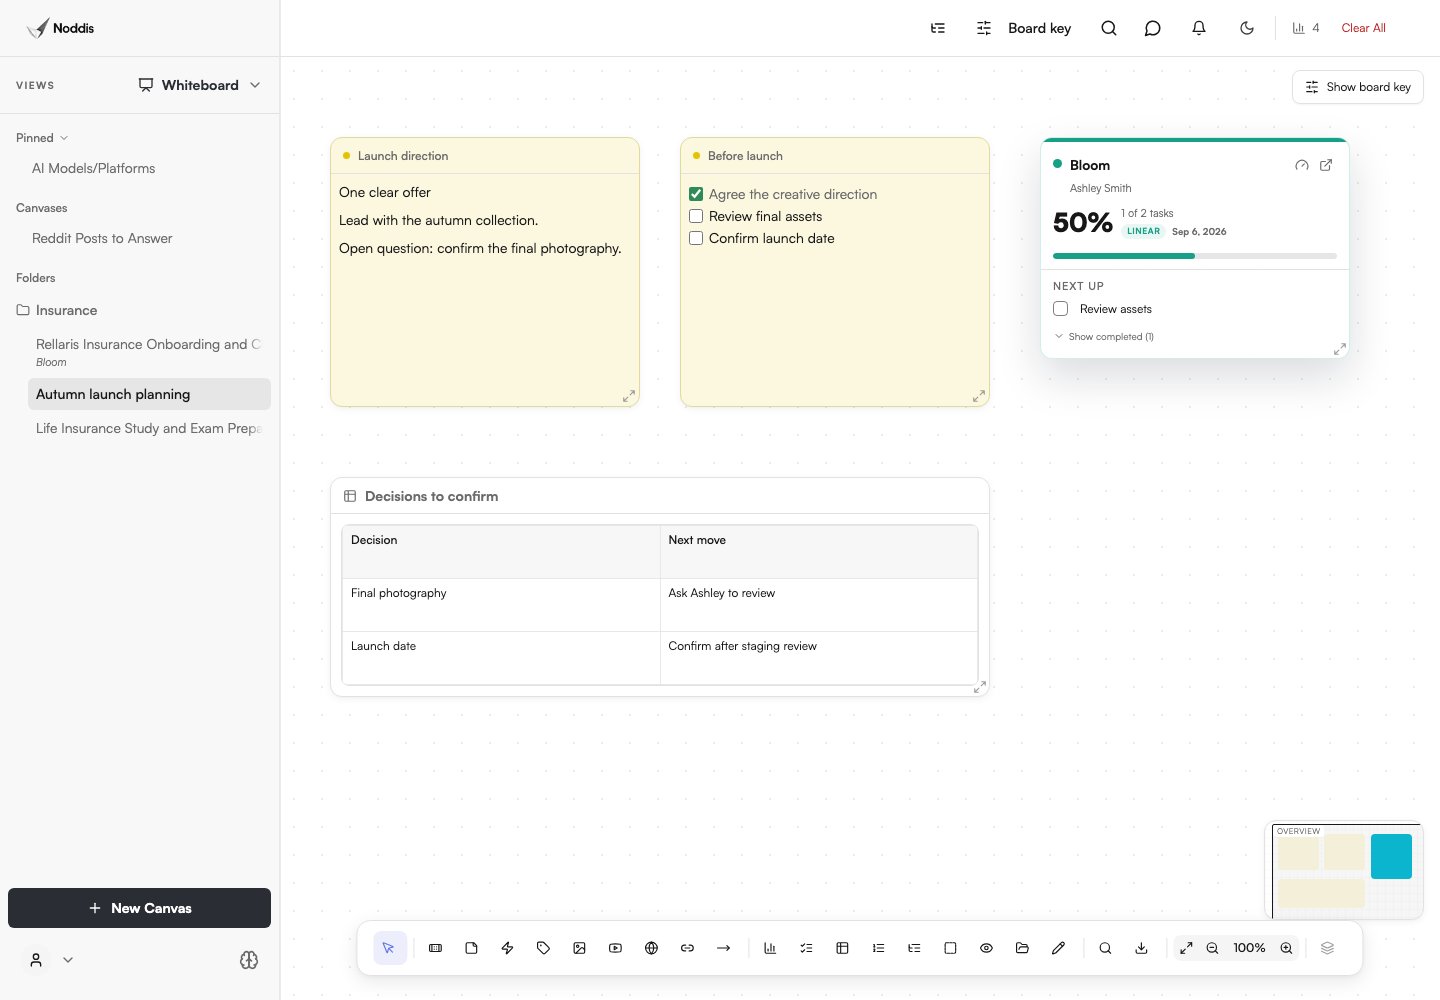Insert an image with the picture icon
The height and width of the screenshot is (1000, 1440).
[x=579, y=948]
